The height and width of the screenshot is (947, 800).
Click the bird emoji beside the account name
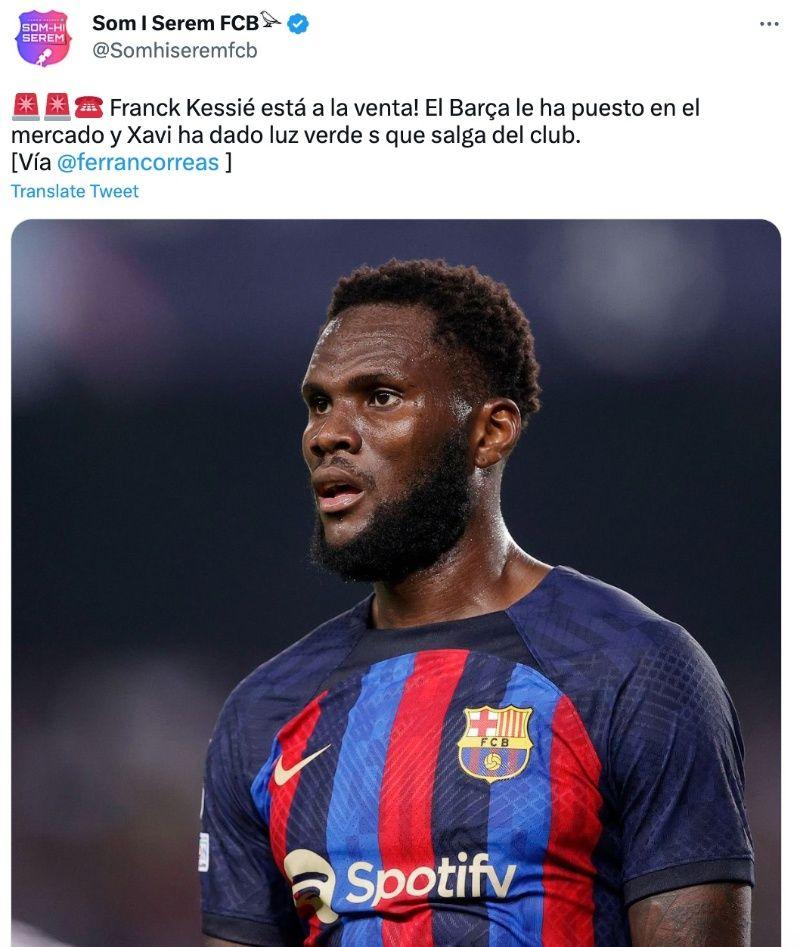pos(270,21)
